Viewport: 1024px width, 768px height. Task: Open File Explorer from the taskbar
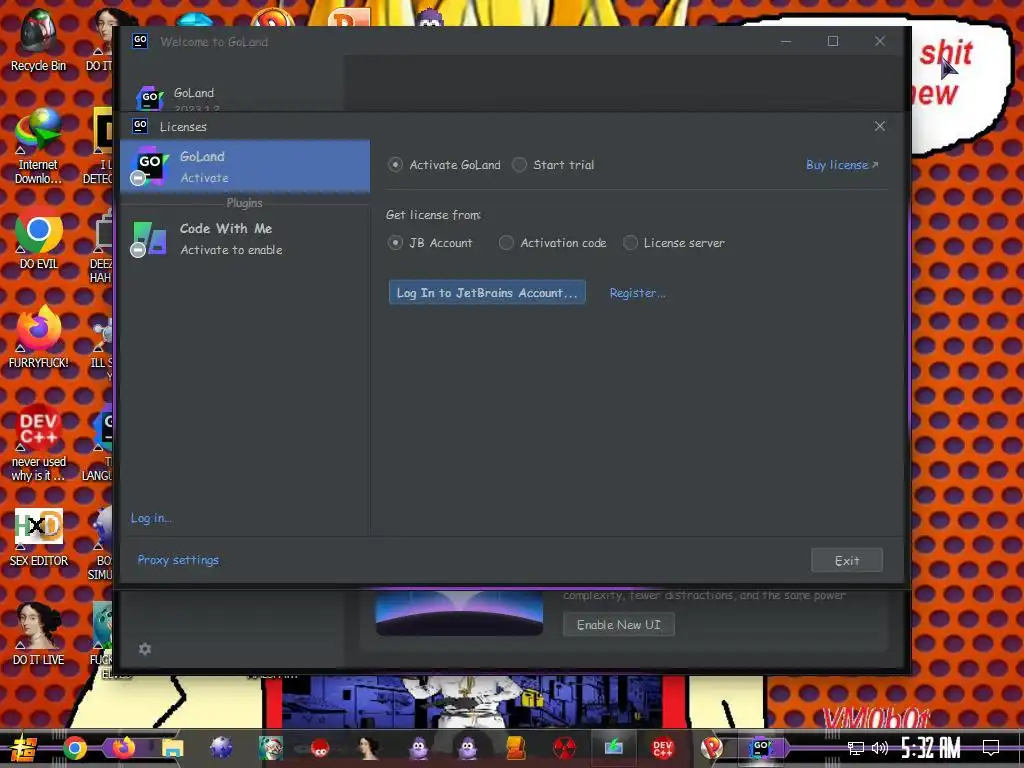pos(172,748)
